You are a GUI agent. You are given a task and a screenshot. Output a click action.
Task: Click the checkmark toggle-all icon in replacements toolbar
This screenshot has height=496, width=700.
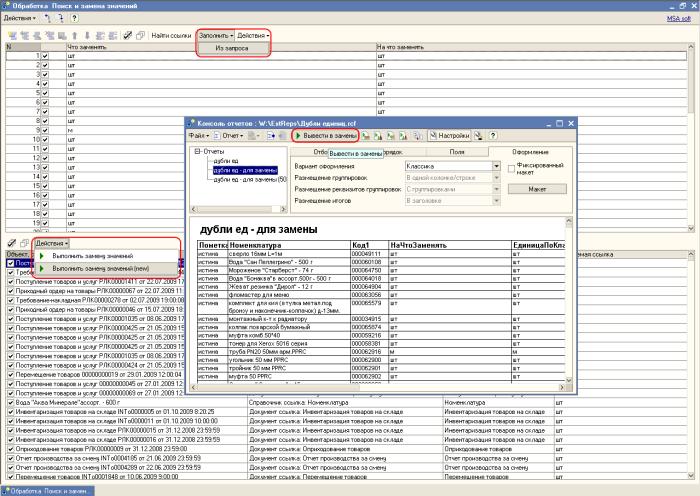pos(127,35)
